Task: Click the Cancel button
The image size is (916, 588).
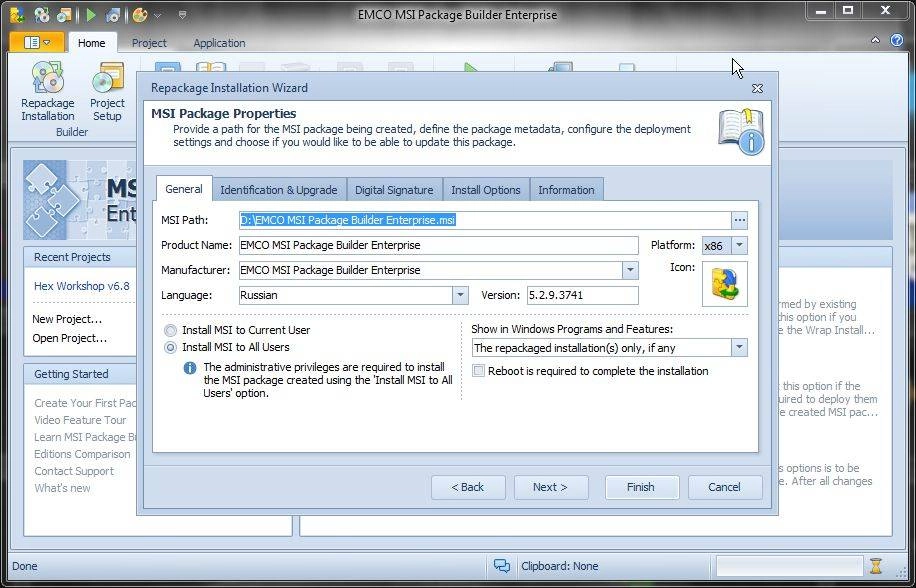Action: coord(724,487)
